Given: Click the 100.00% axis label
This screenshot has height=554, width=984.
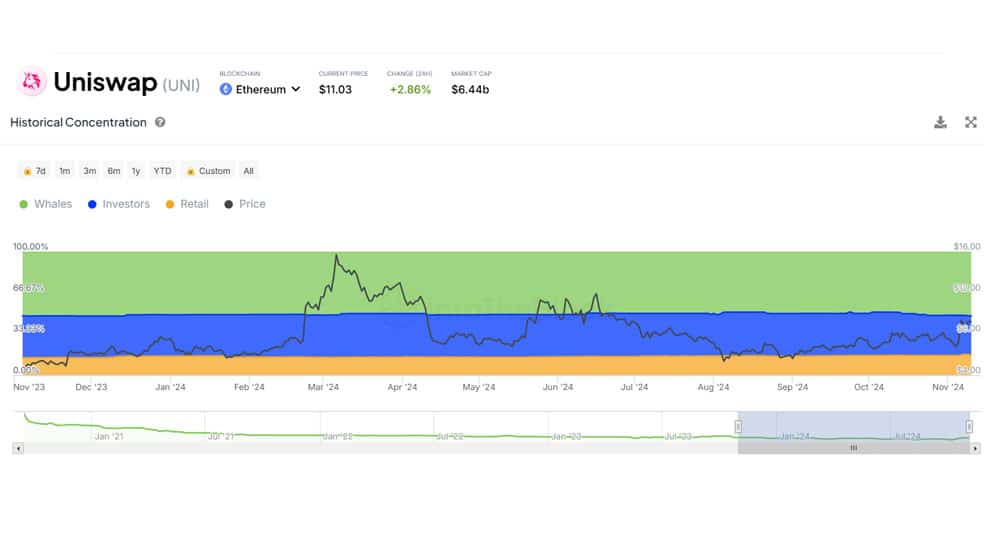Looking at the screenshot, I should (x=31, y=247).
